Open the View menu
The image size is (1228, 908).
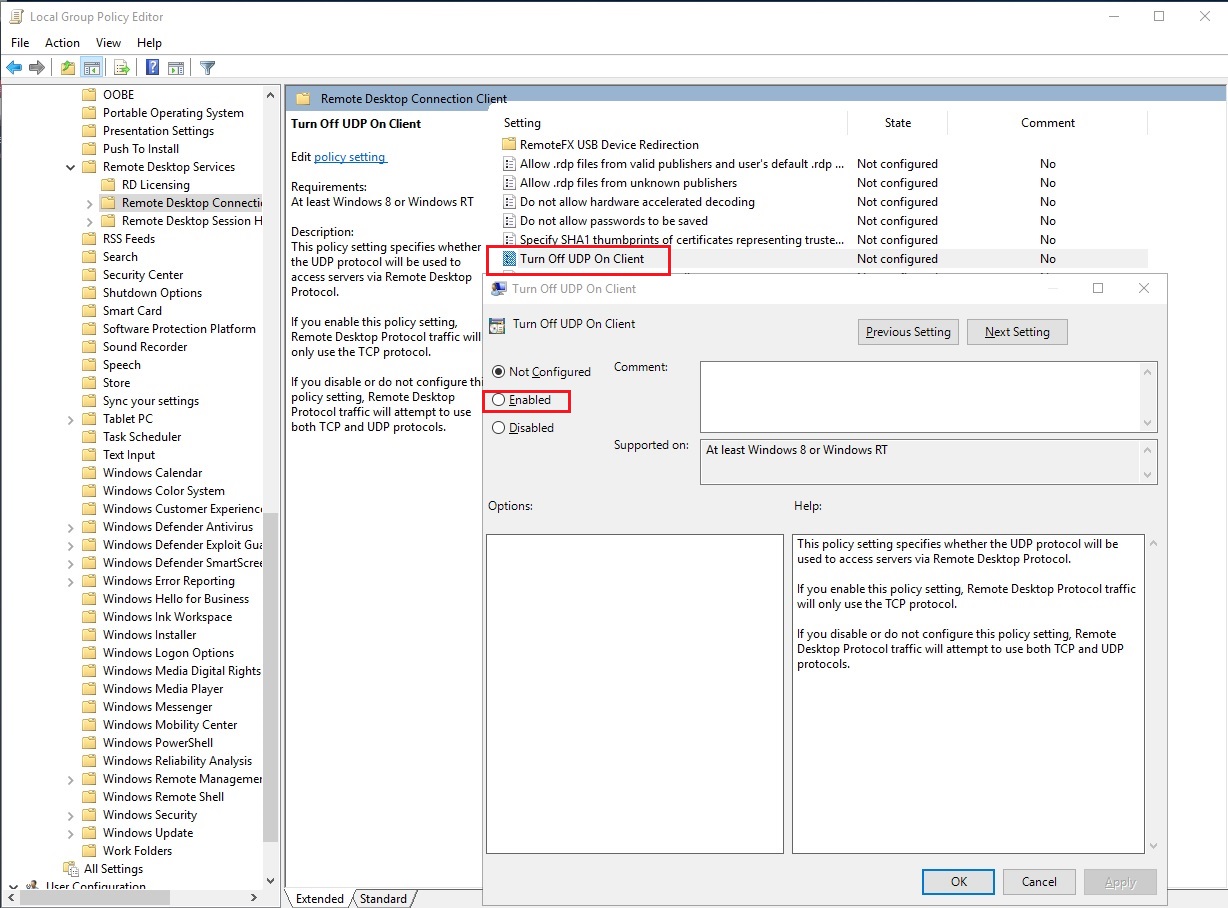(x=108, y=43)
